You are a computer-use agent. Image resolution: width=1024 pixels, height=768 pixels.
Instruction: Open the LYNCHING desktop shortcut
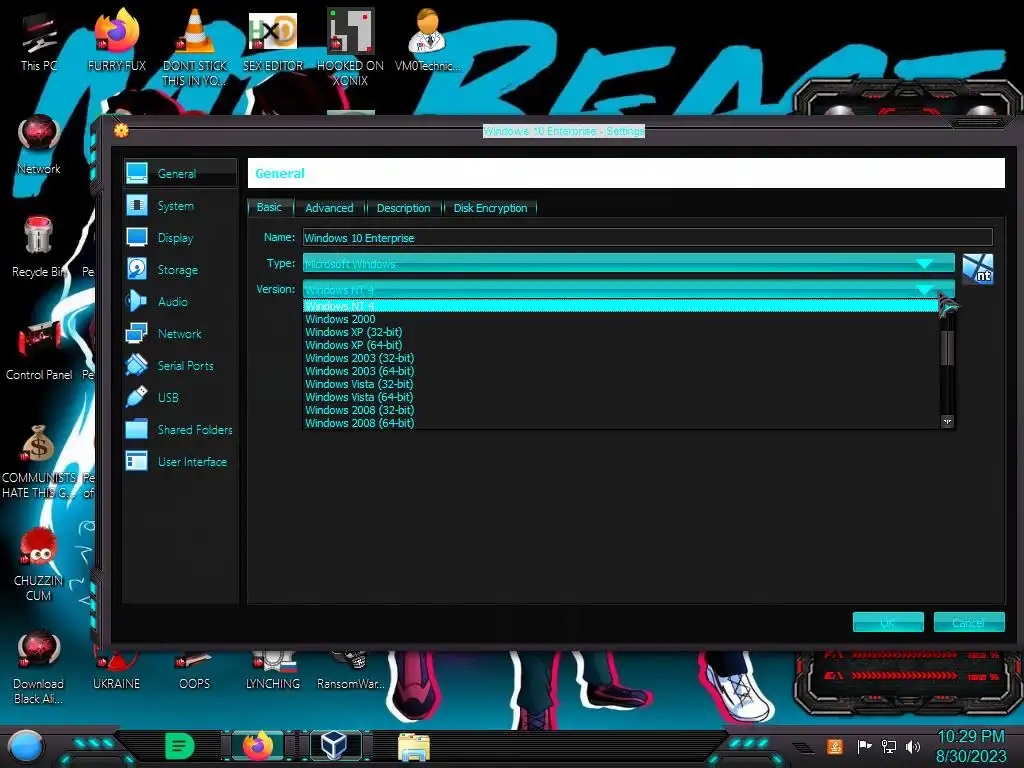[x=273, y=671]
